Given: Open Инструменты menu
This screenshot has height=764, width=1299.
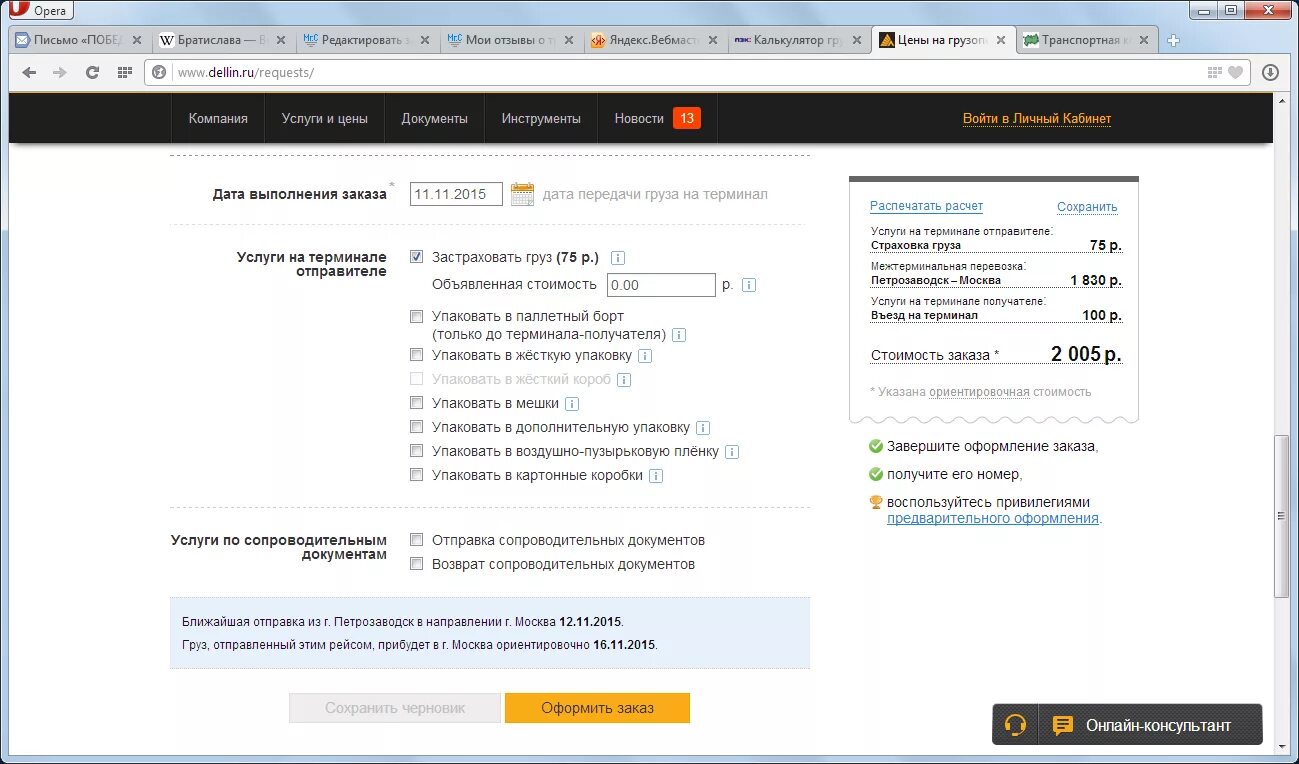Looking at the screenshot, I should 541,118.
